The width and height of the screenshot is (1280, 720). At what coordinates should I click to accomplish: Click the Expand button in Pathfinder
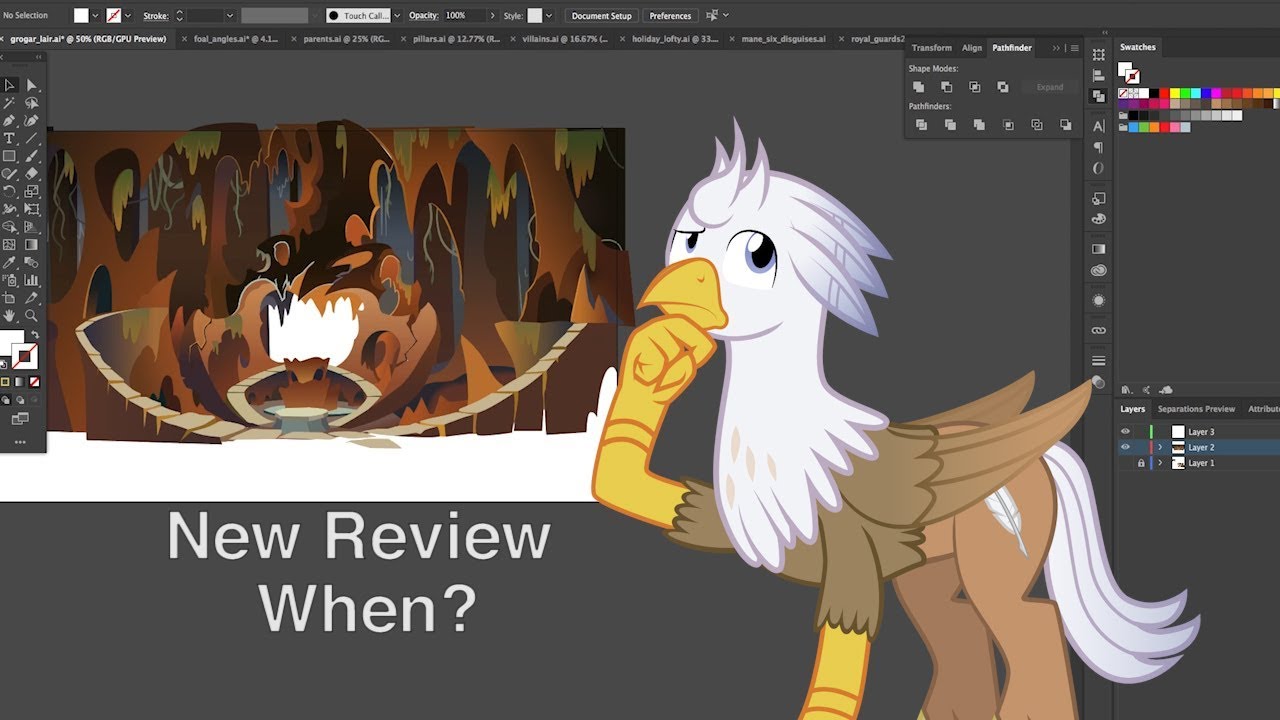tap(1050, 87)
